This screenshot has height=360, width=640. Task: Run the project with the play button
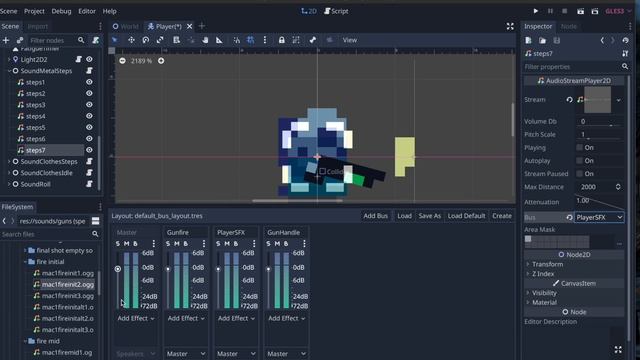tap(536, 11)
